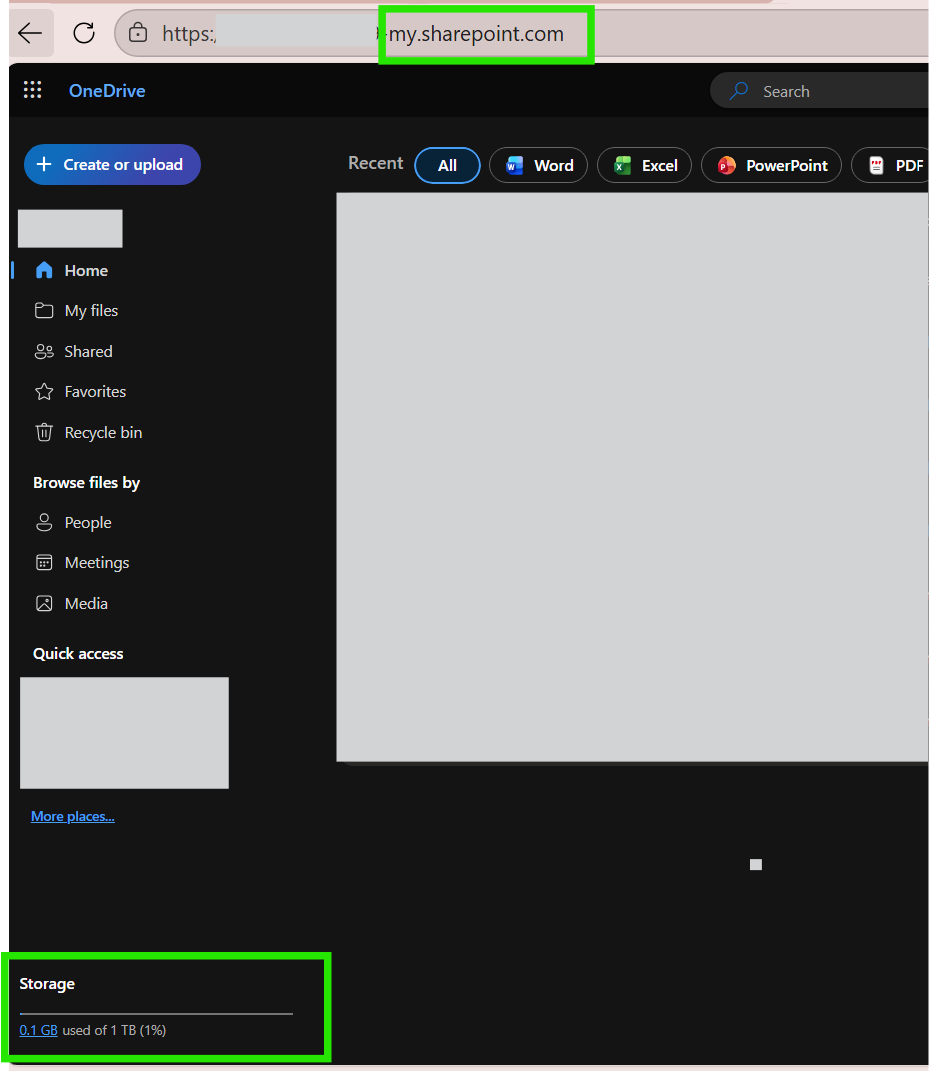Filter recent files by PowerPoint

click(771, 165)
